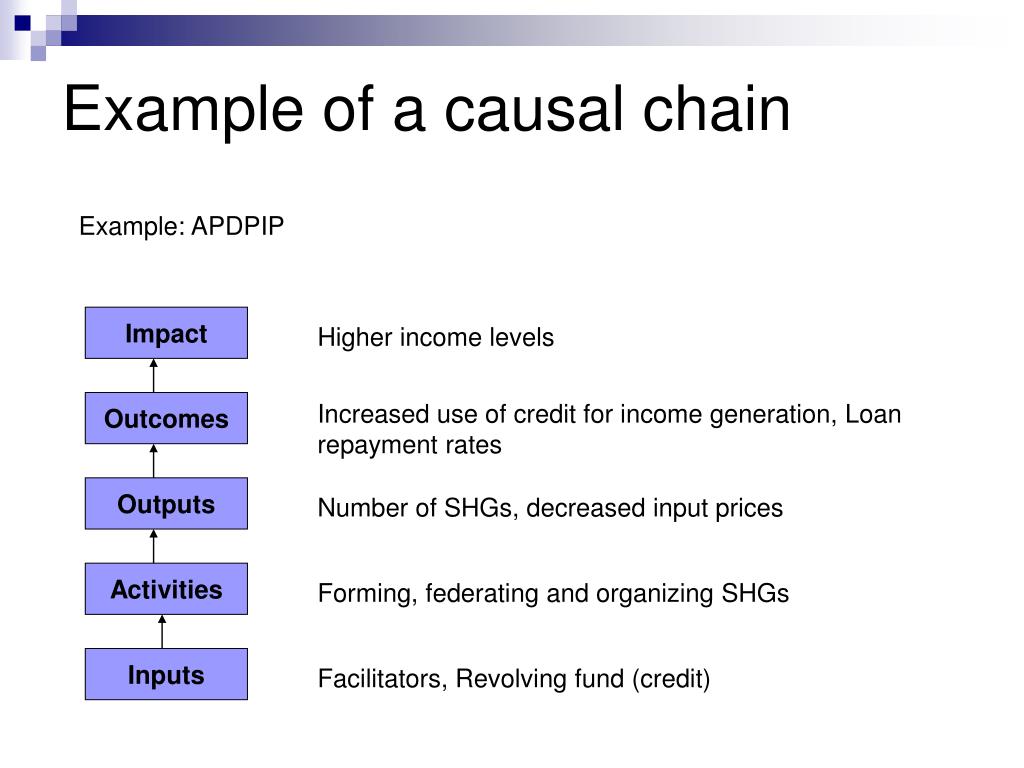The width and height of the screenshot is (1024, 768).
Task: Select 'Number of SHGs, decreased input prices'
Action: tap(550, 508)
